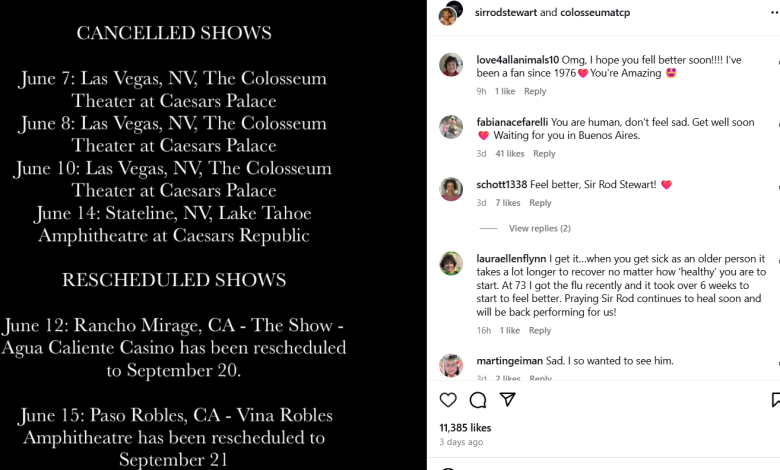Image resolution: width=780 pixels, height=470 pixels.
Task: Share the post via paper plane icon
Action: [507, 400]
